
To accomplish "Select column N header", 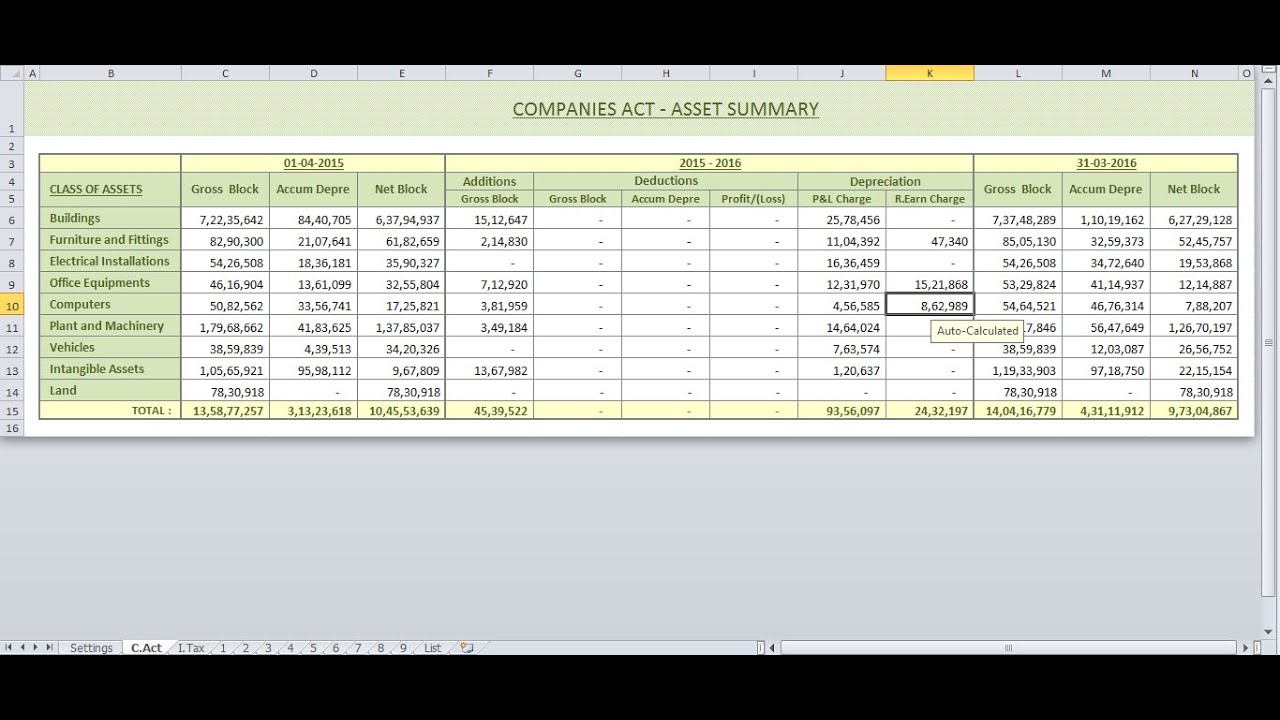I will click(x=1194, y=73).
